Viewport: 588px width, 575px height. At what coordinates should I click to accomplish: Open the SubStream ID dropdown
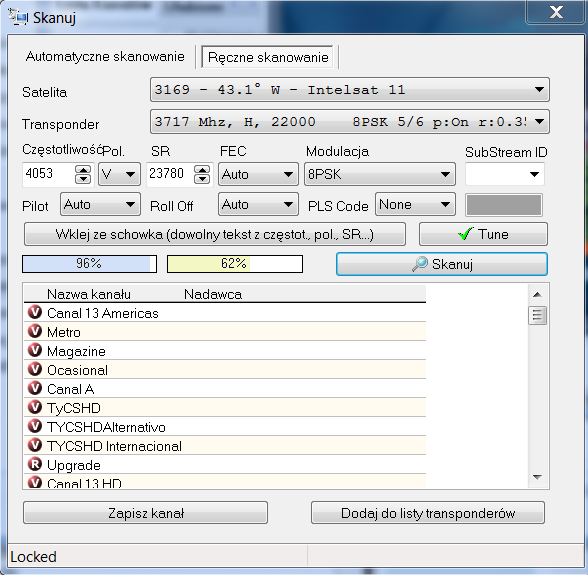coord(505,174)
